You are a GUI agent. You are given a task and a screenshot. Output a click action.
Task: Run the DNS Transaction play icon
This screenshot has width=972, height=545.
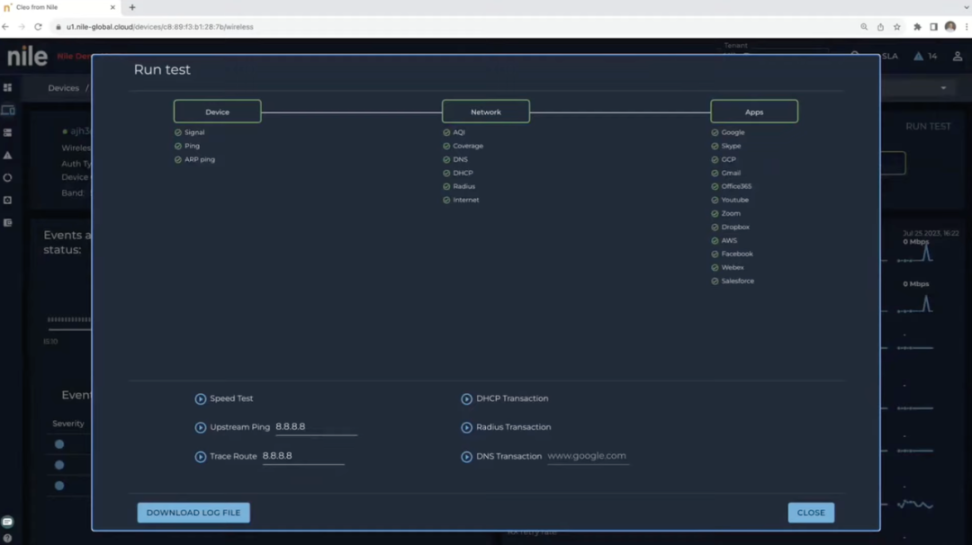tap(466, 457)
